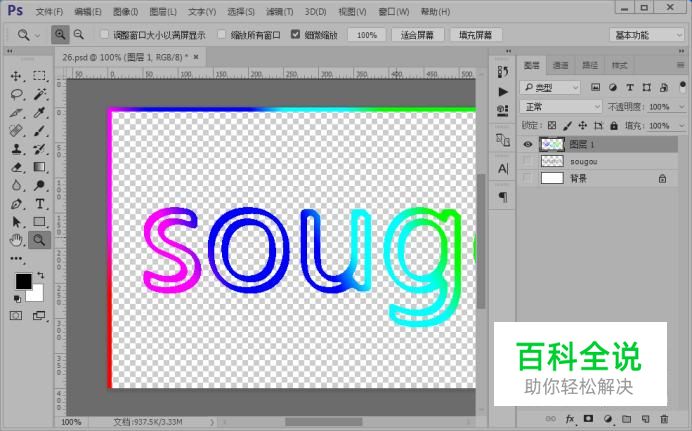Reset default foreground and background colors
The width and height of the screenshot is (692, 431).
point(17,299)
